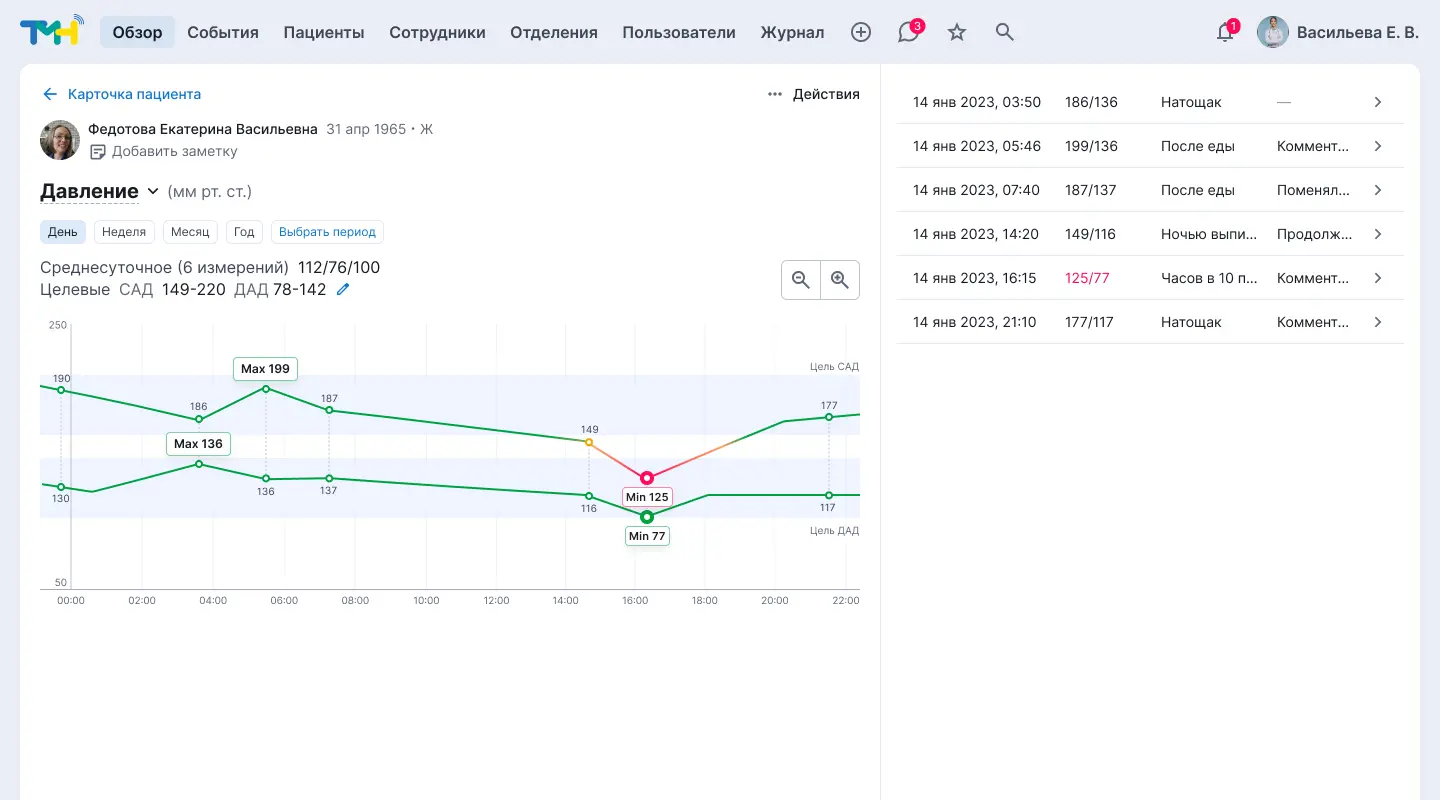Open row arrow for 14 янв 2023, 03:50
1440x800 pixels.
(x=1378, y=102)
